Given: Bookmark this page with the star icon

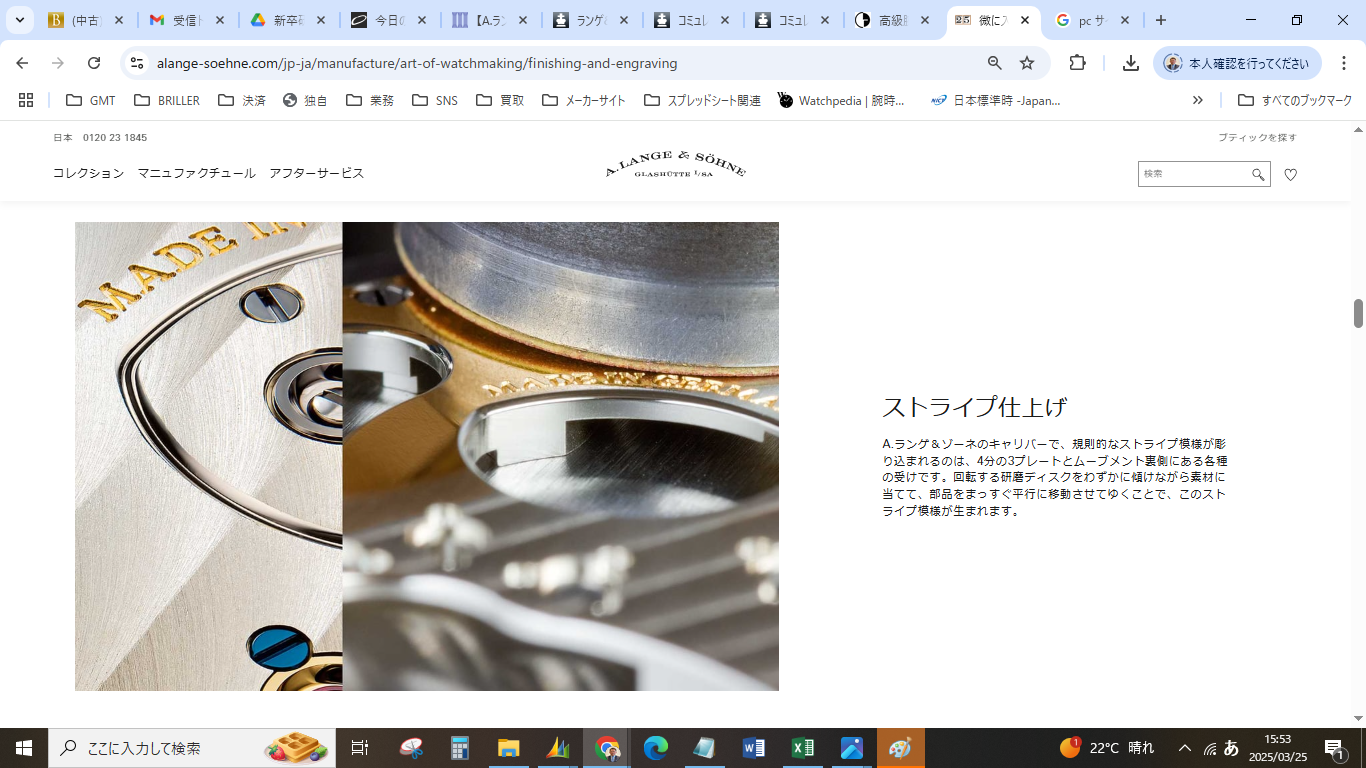Looking at the screenshot, I should coord(1027,63).
